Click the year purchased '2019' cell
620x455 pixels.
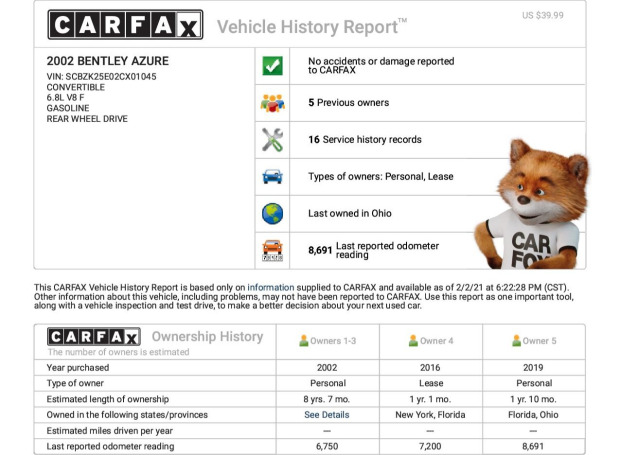[x=533, y=368]
